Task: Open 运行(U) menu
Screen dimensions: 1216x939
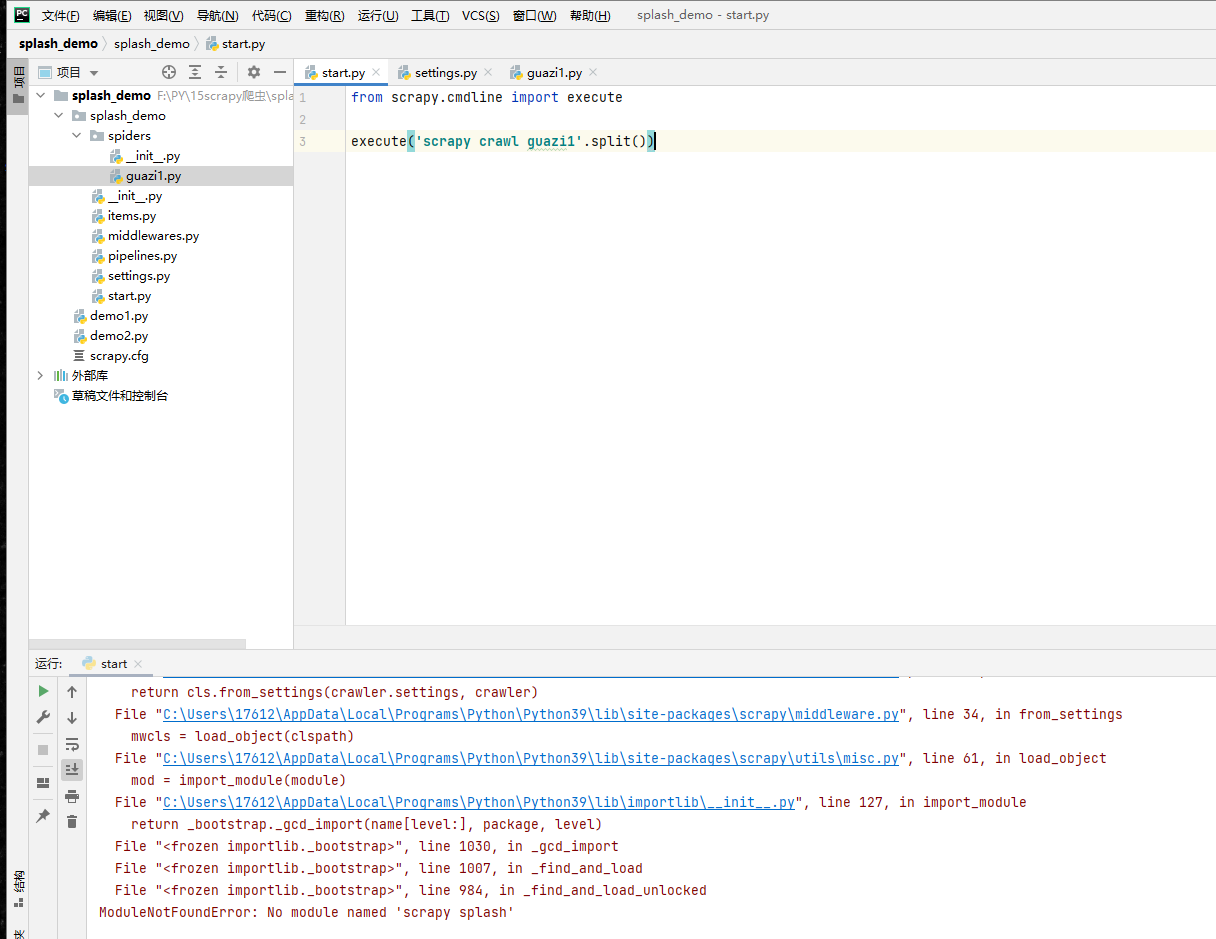Action: coord(378,16)
